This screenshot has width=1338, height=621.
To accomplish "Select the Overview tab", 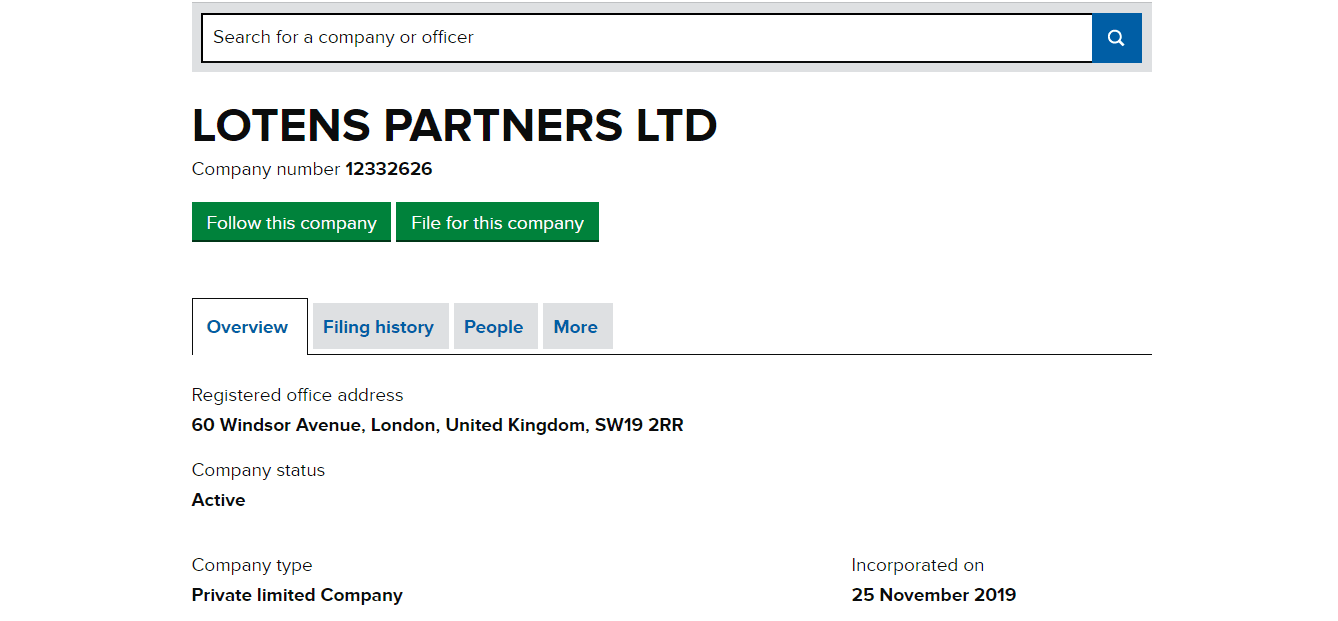I will (248, 327).
